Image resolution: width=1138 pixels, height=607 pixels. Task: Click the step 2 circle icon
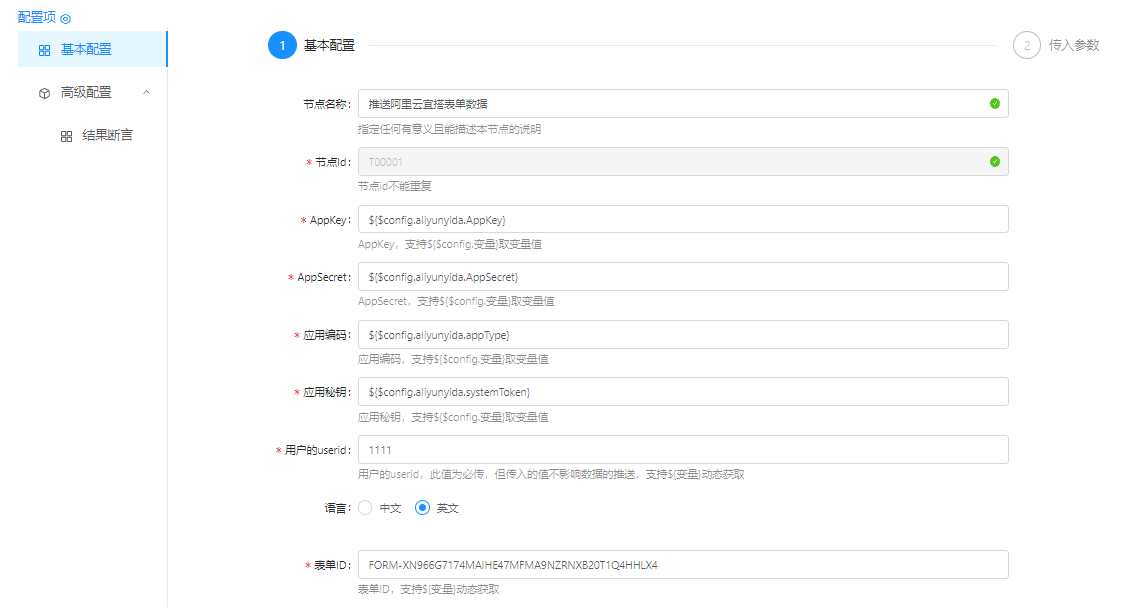(x=1026, y=45)
